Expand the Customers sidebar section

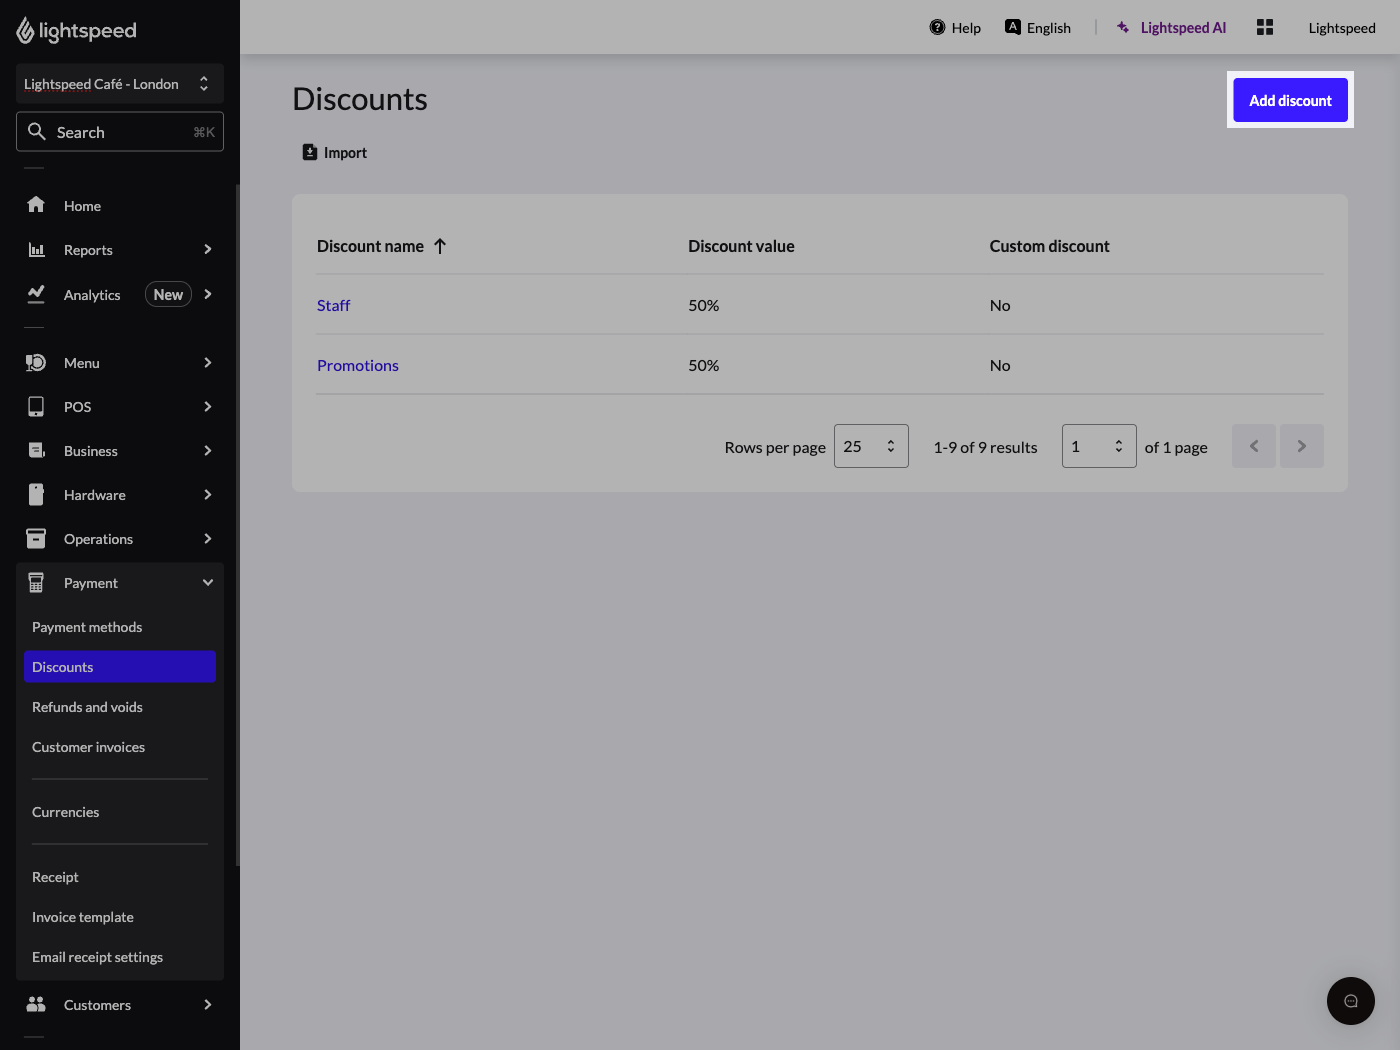97,1004
